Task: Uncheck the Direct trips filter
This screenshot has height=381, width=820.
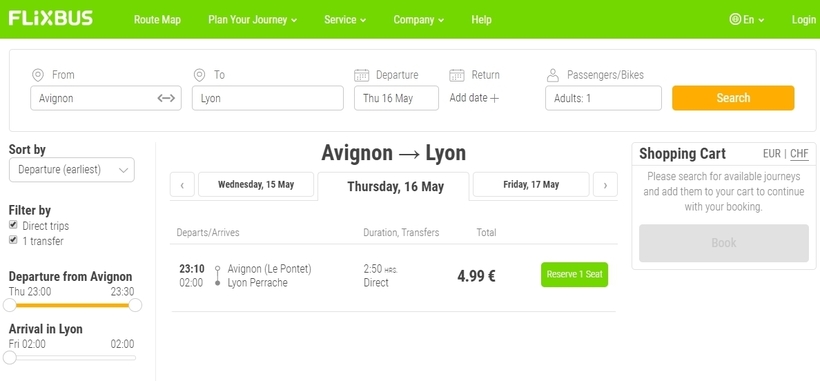Action: (x=13, y=225)
